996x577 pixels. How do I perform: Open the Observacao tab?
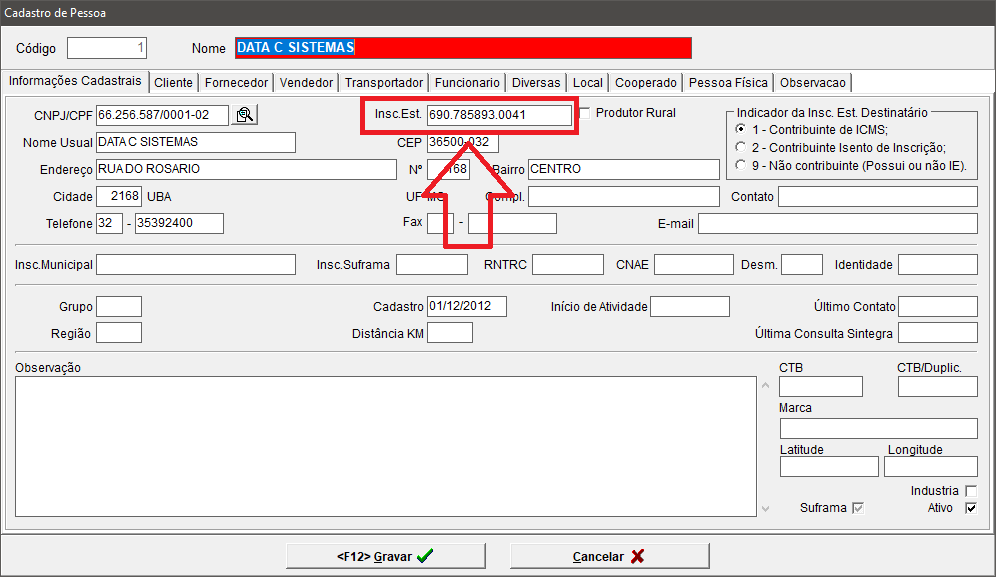click(x=813, y=83)
